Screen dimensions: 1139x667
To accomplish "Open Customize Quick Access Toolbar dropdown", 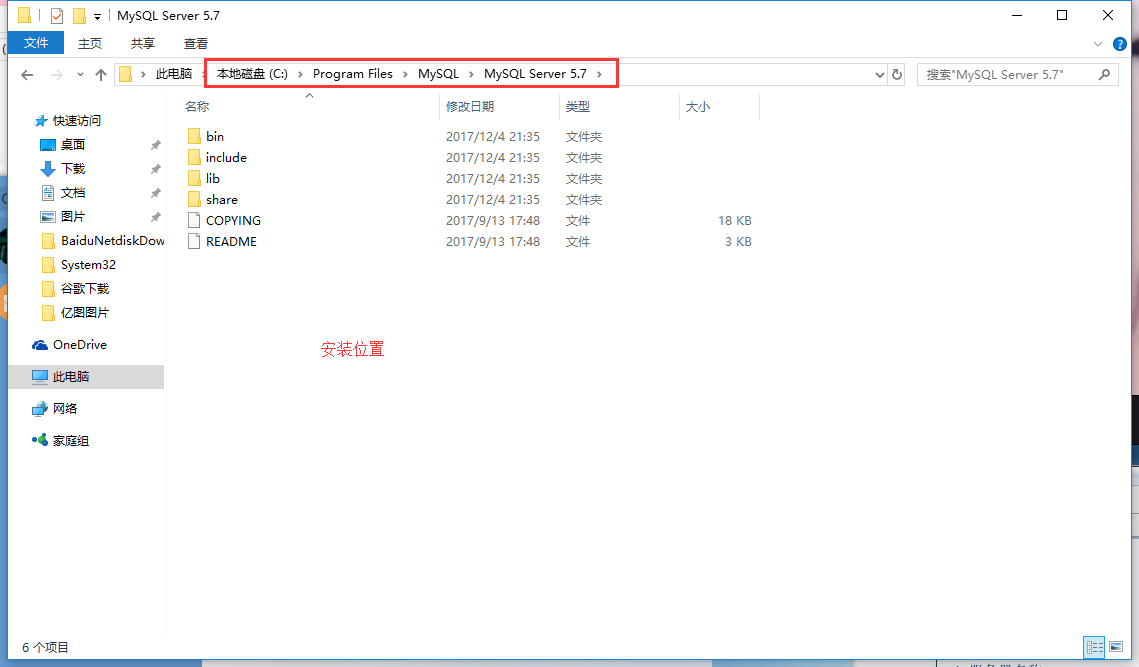I will pos(97,16).
